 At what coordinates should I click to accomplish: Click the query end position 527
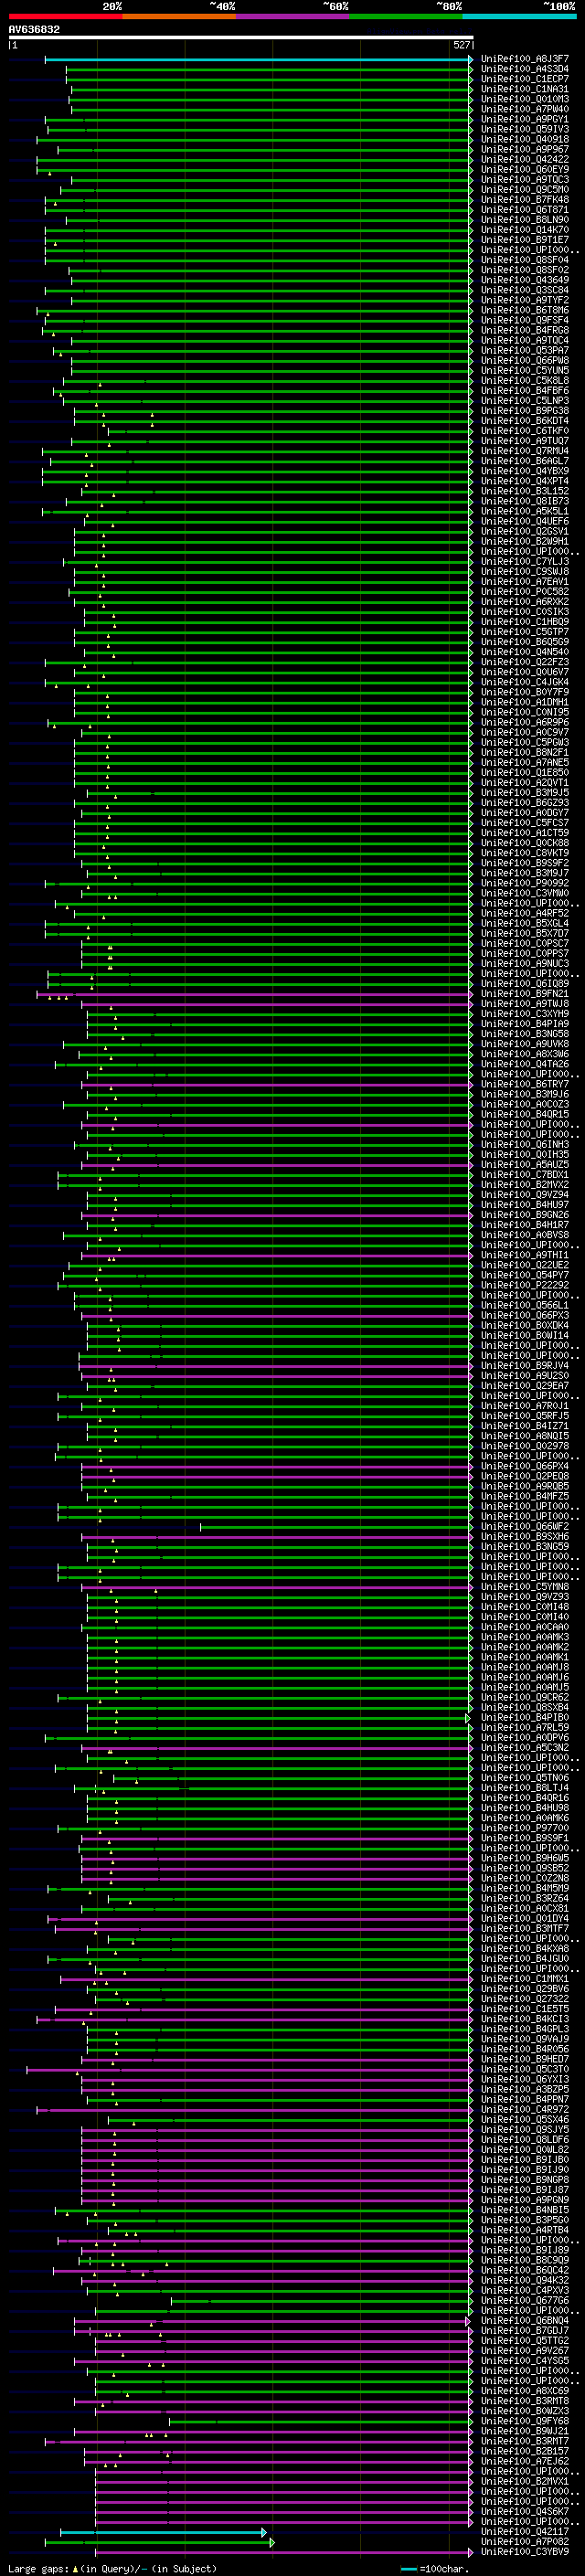tap(461, 45)
